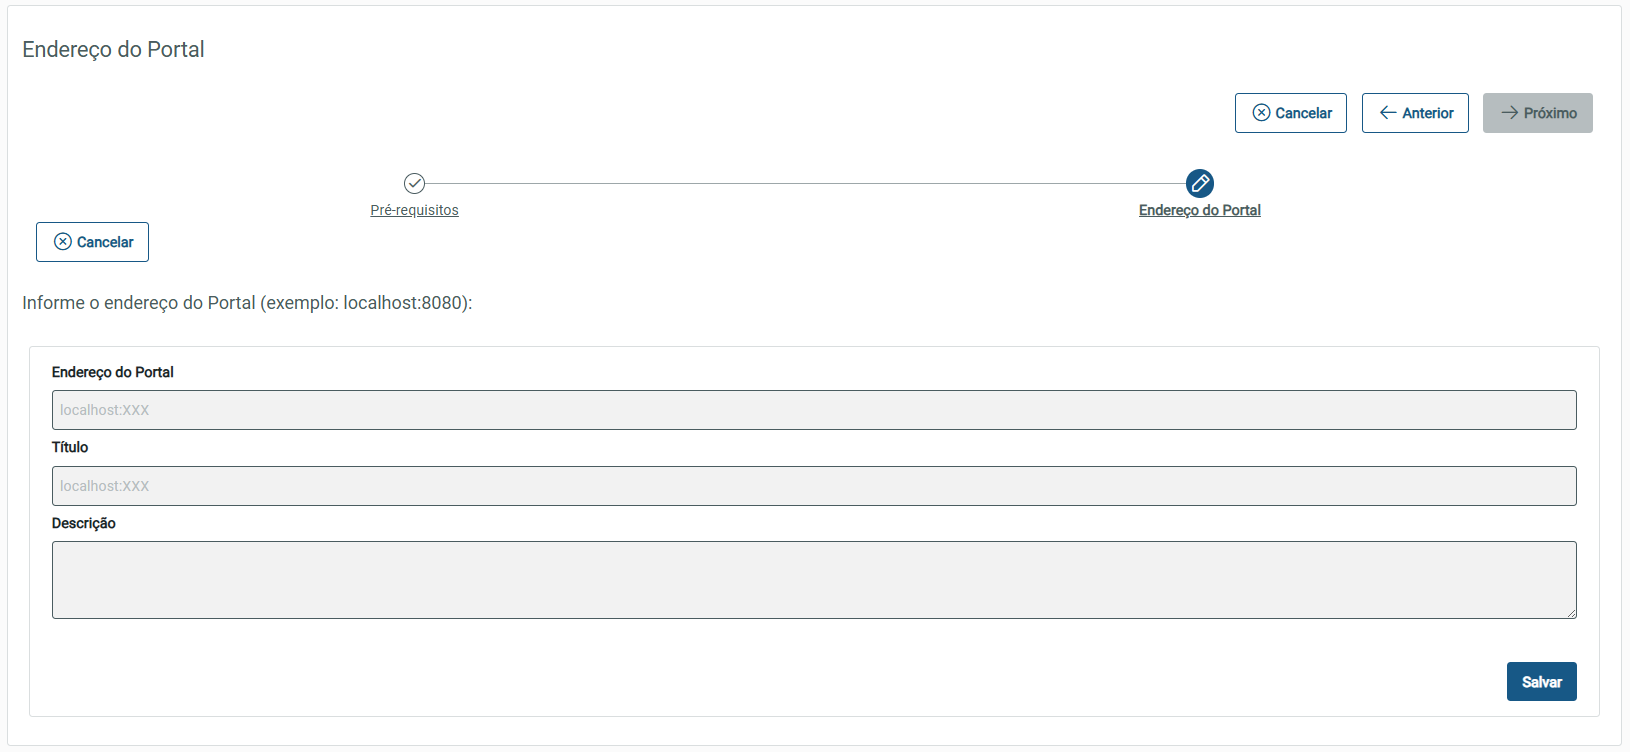Select the blue pencil step icon
The width and height of the screenshot is (1630, 752).
pos(1199,183)
